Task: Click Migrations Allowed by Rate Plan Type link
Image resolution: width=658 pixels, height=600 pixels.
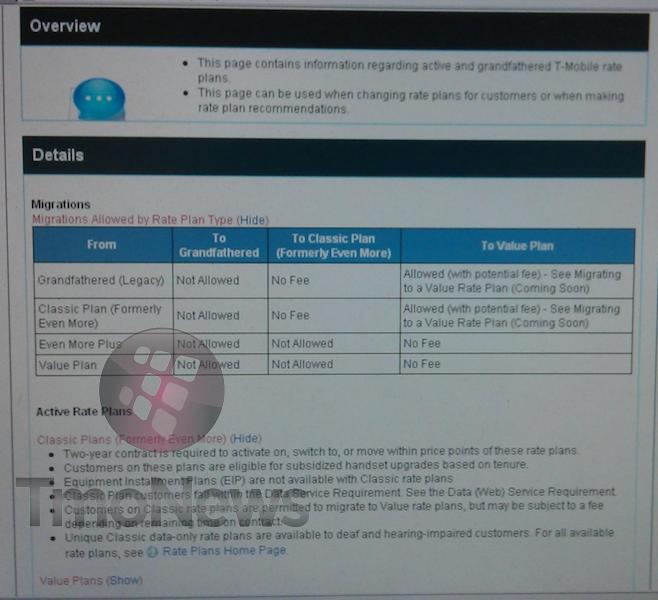Action: pyautogui.click(x=133, y=219)
